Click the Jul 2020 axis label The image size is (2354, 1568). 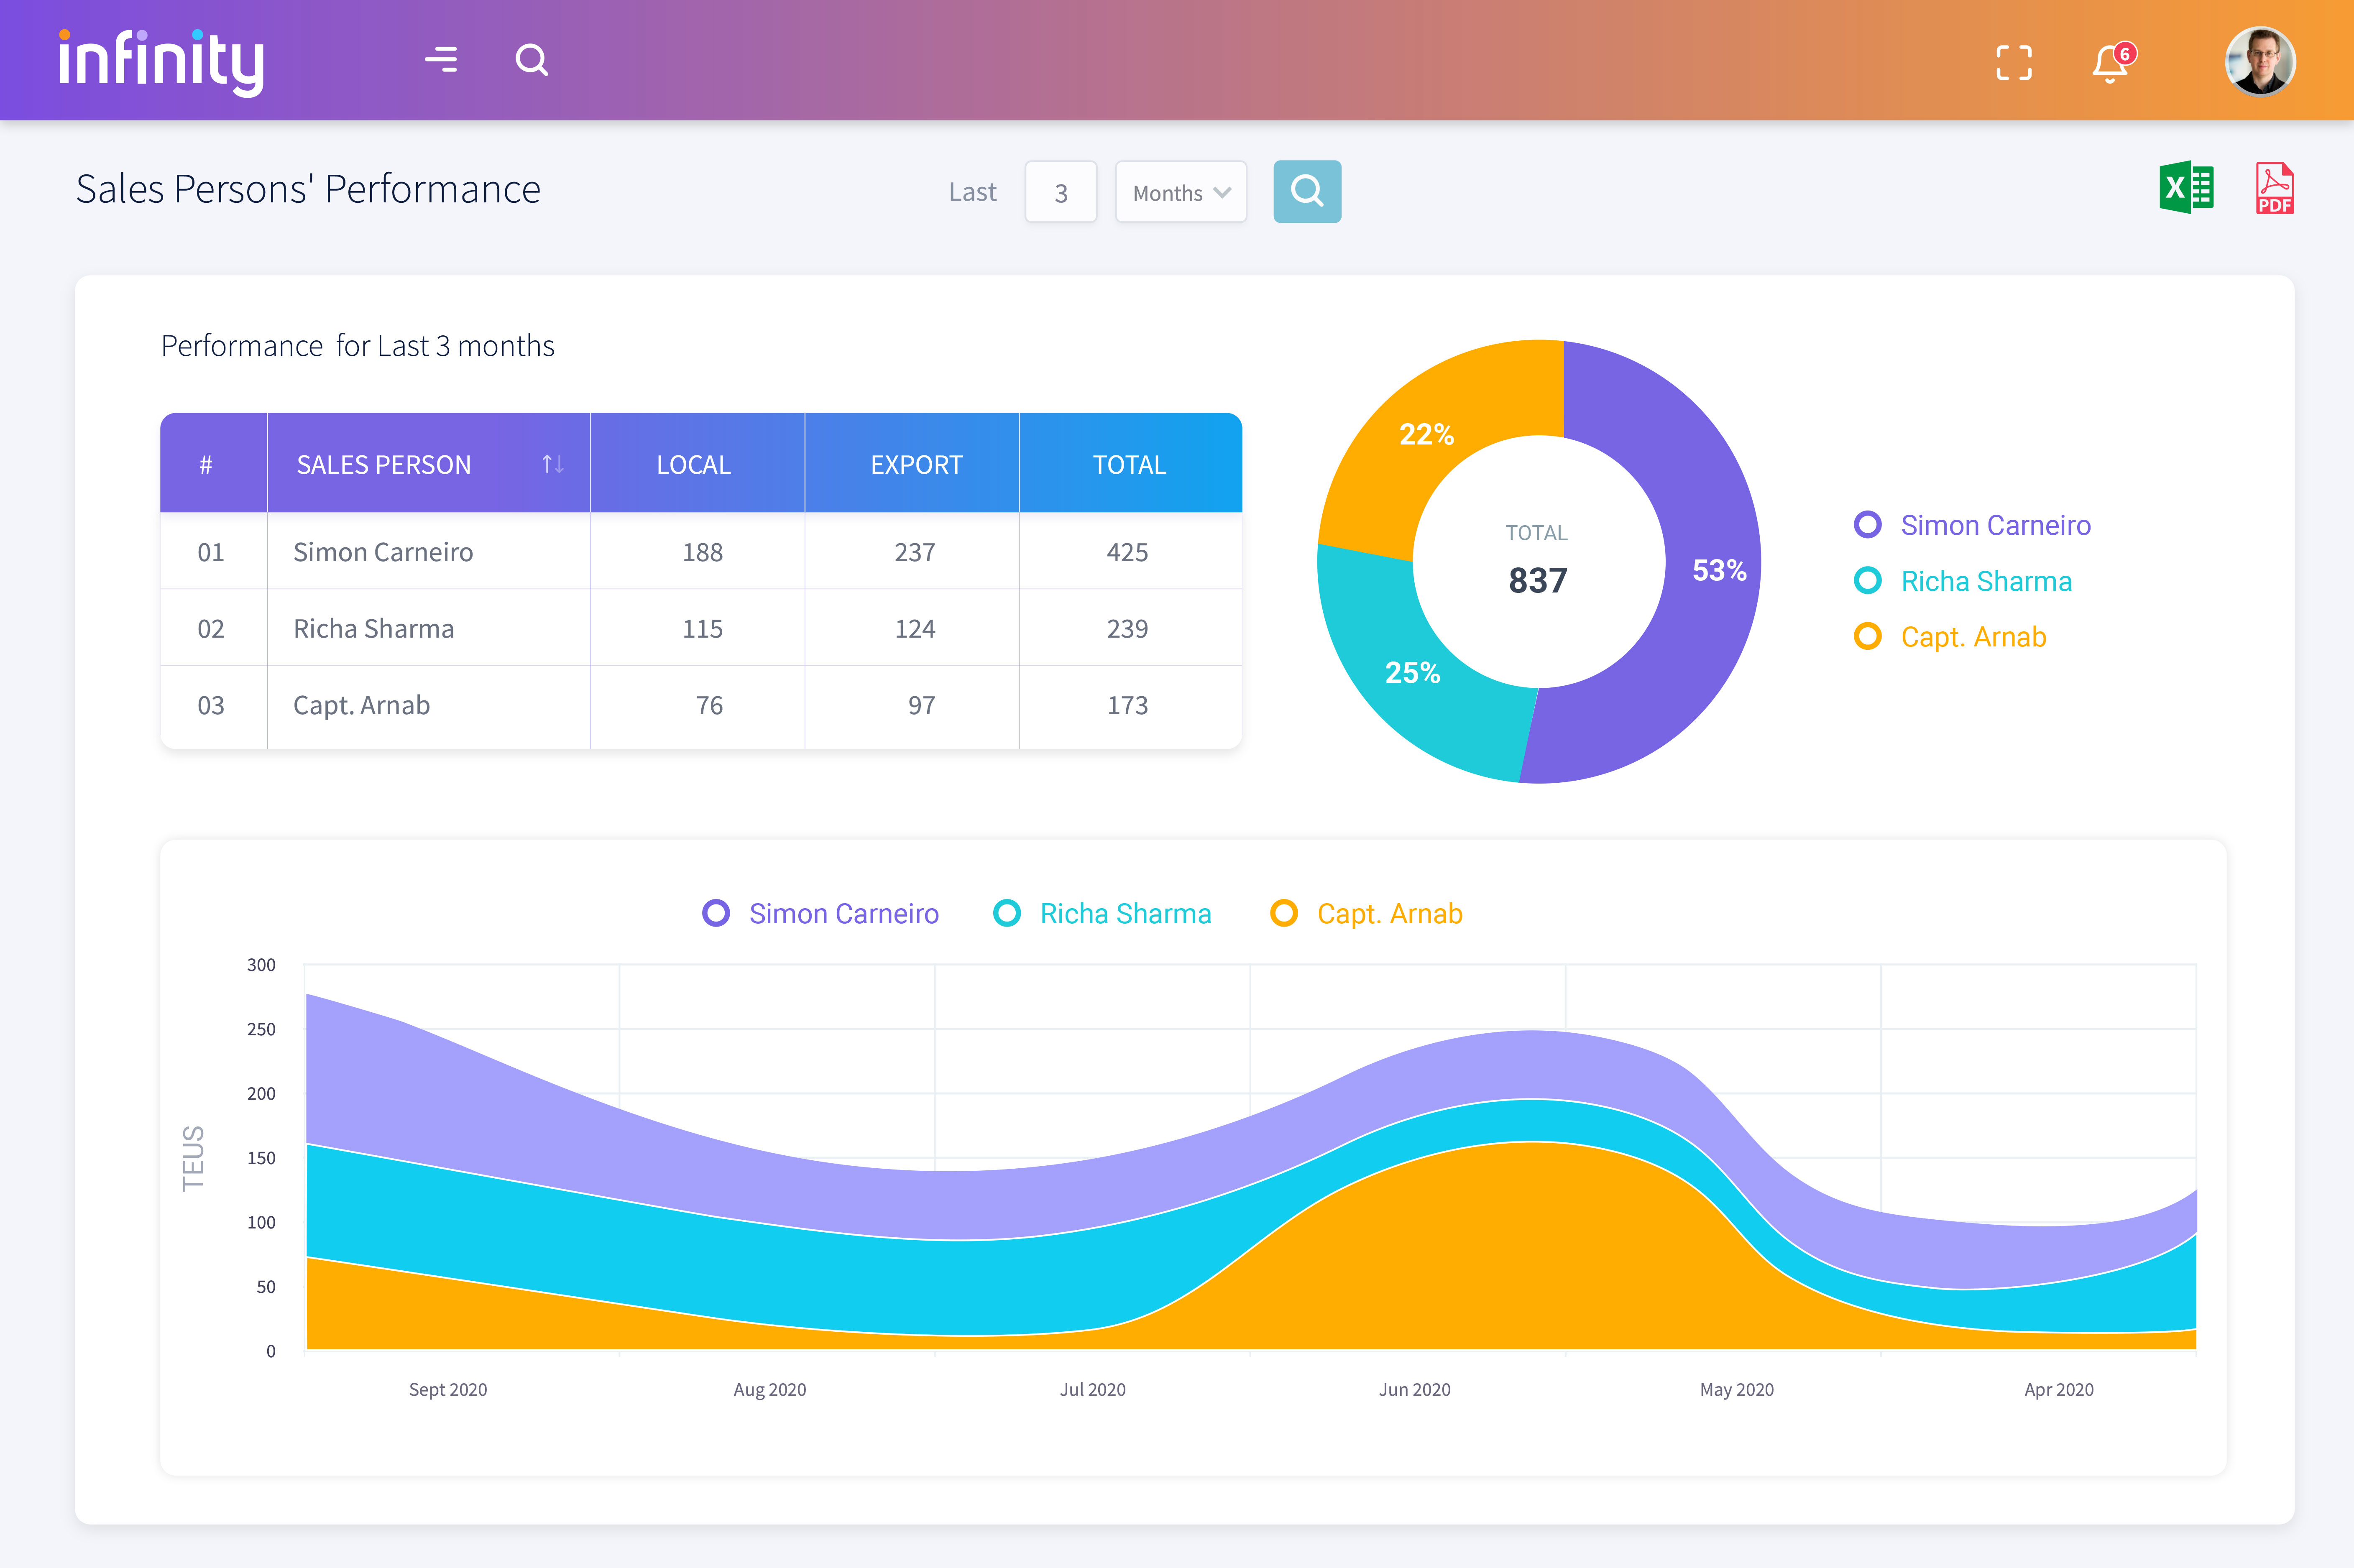pyautogui.click(x=1093, y=1389)
